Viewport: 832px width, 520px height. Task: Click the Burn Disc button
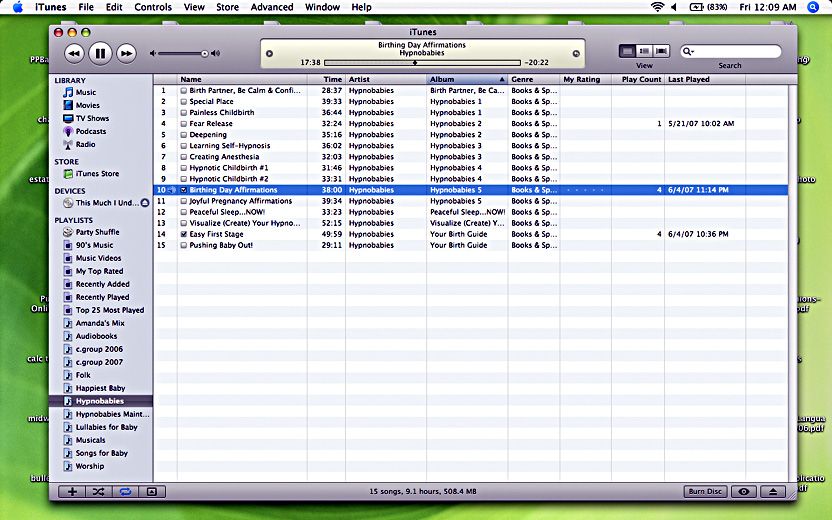[x=705, y=492]
